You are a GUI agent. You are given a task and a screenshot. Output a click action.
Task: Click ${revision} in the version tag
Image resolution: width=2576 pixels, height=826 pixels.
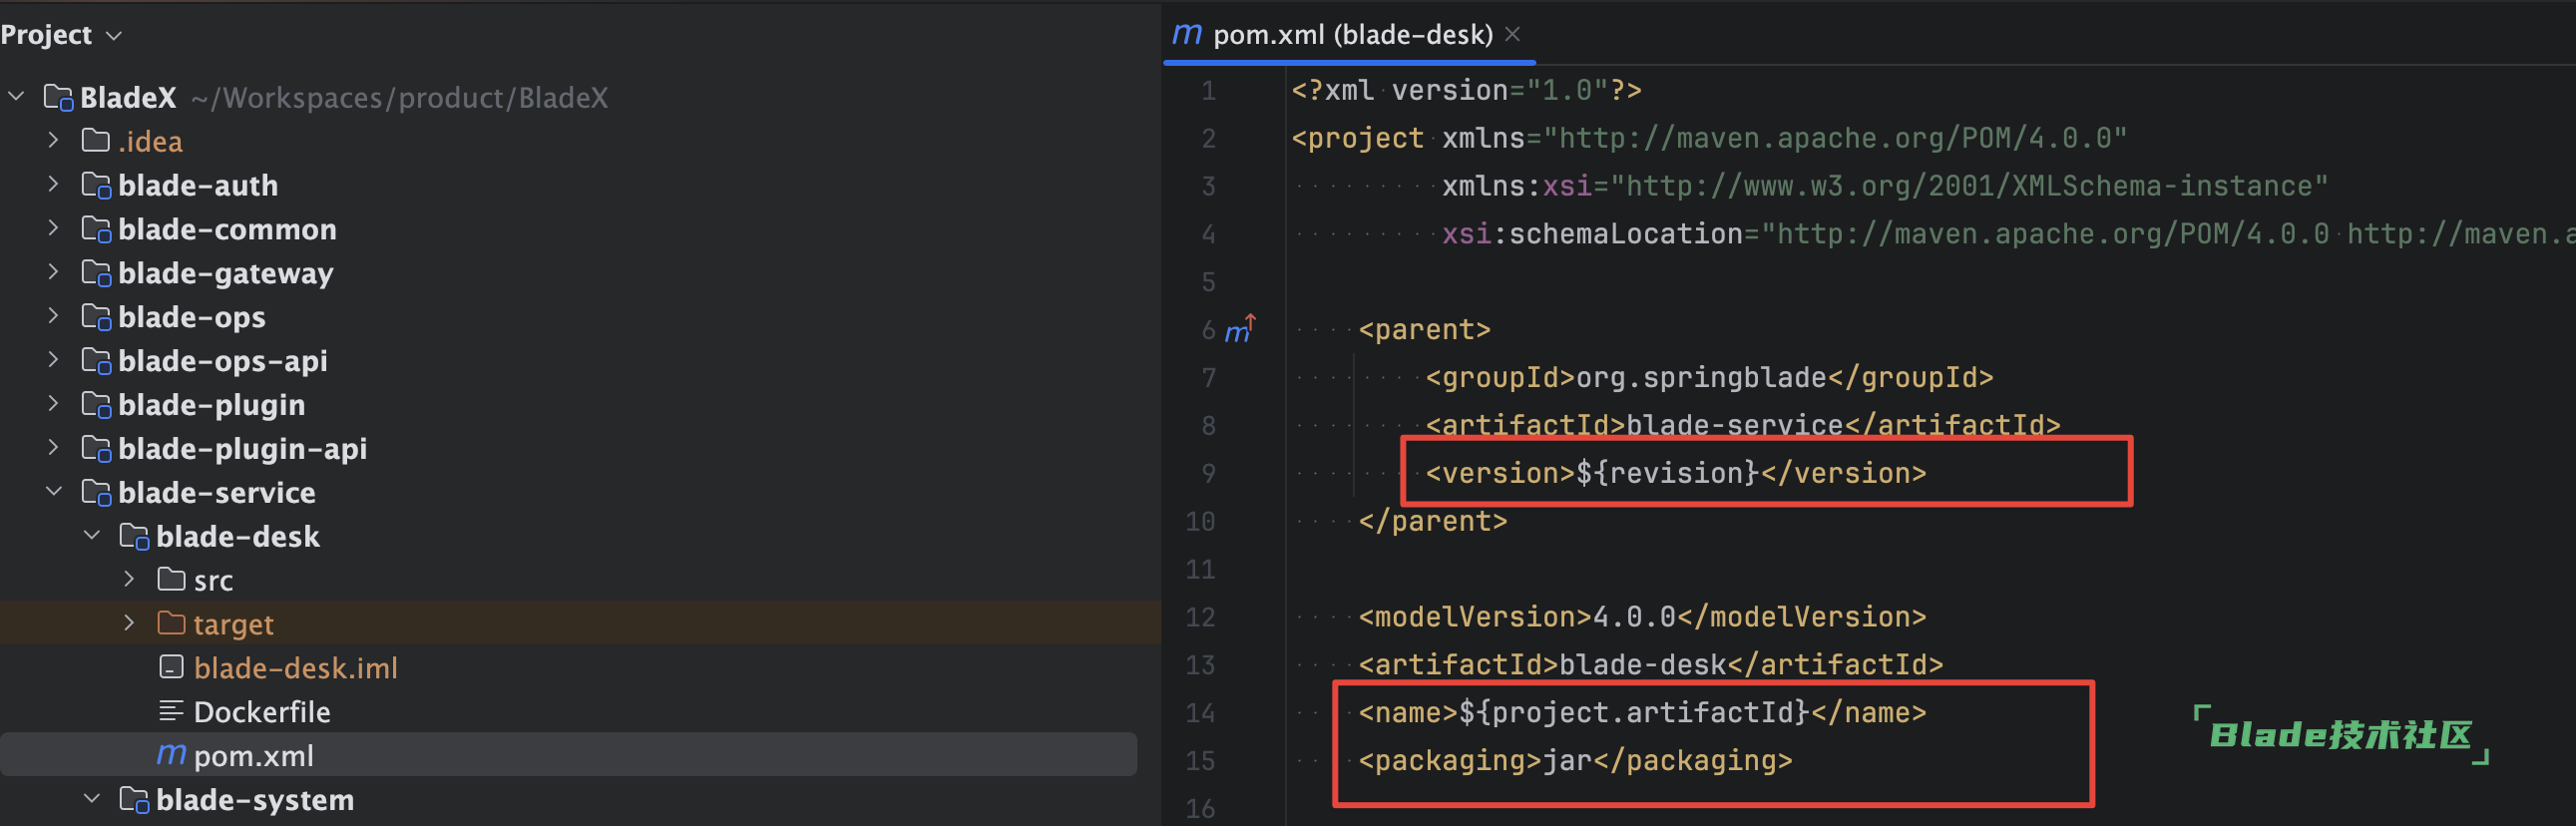tap(1667, 473)
